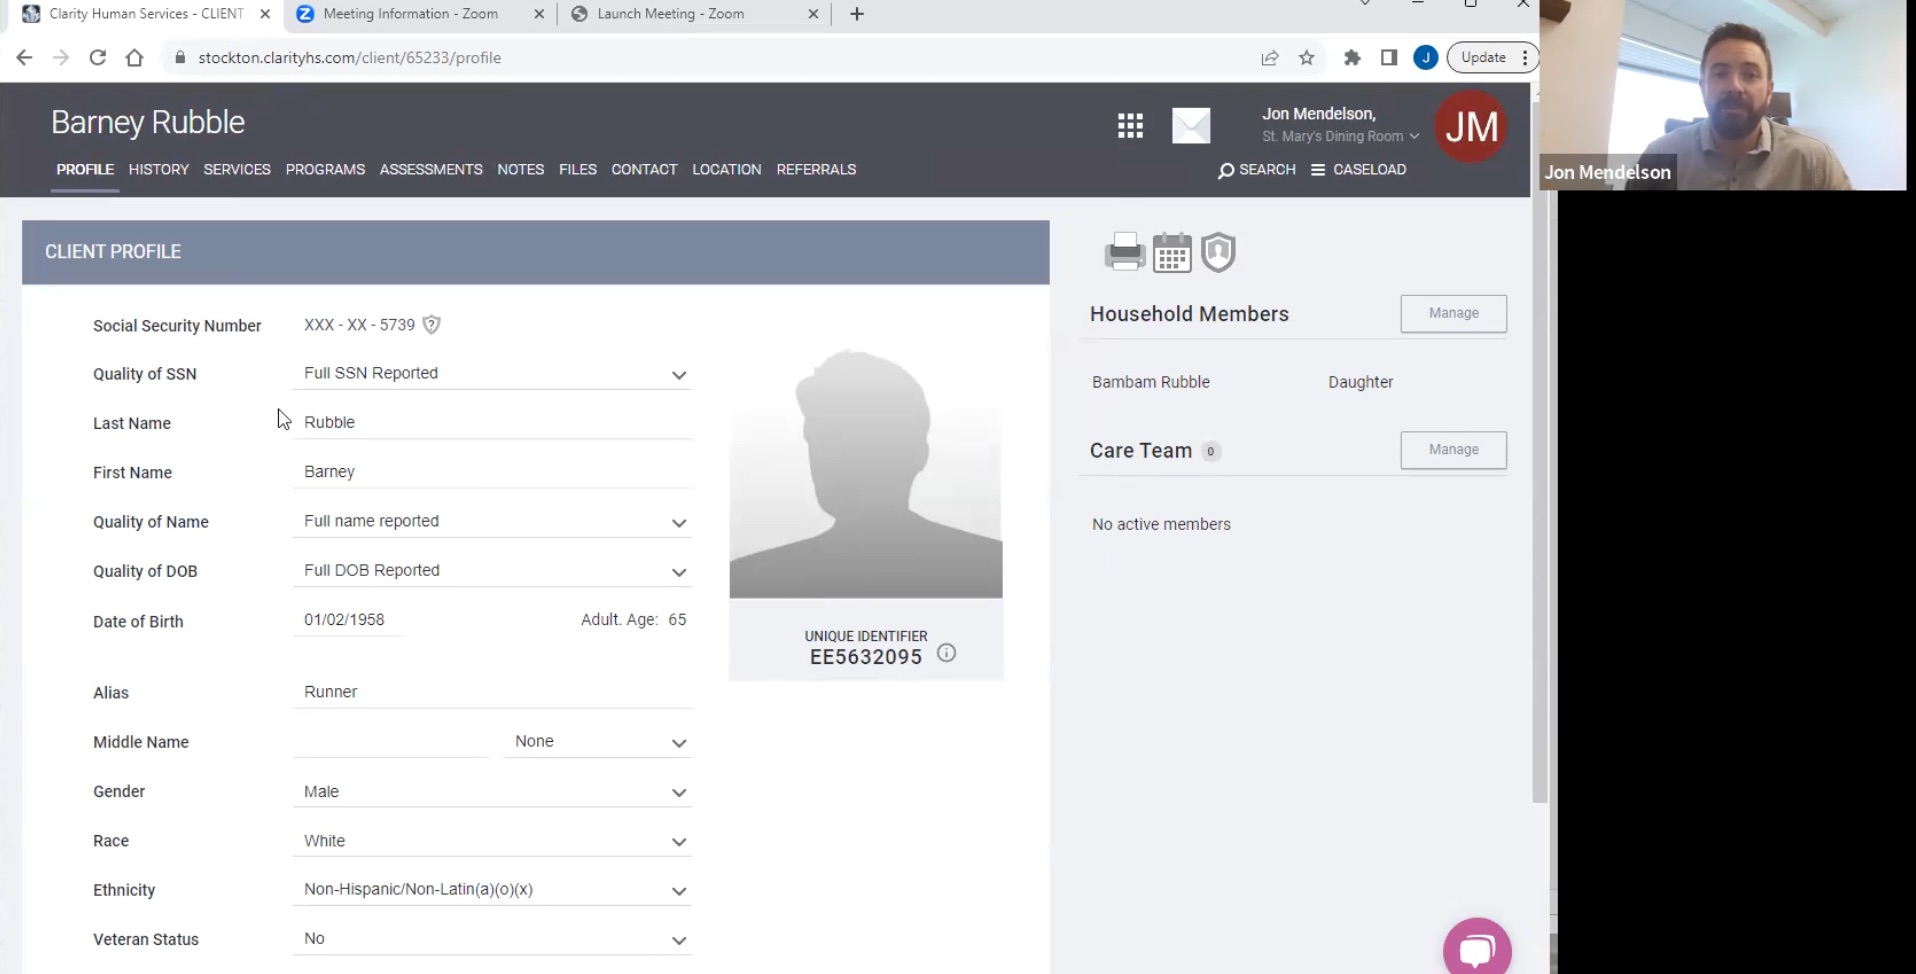This screenshot has height=974, width=1916.
Task: Open the calendar icon beside printer
Action: click(1172, 252)
